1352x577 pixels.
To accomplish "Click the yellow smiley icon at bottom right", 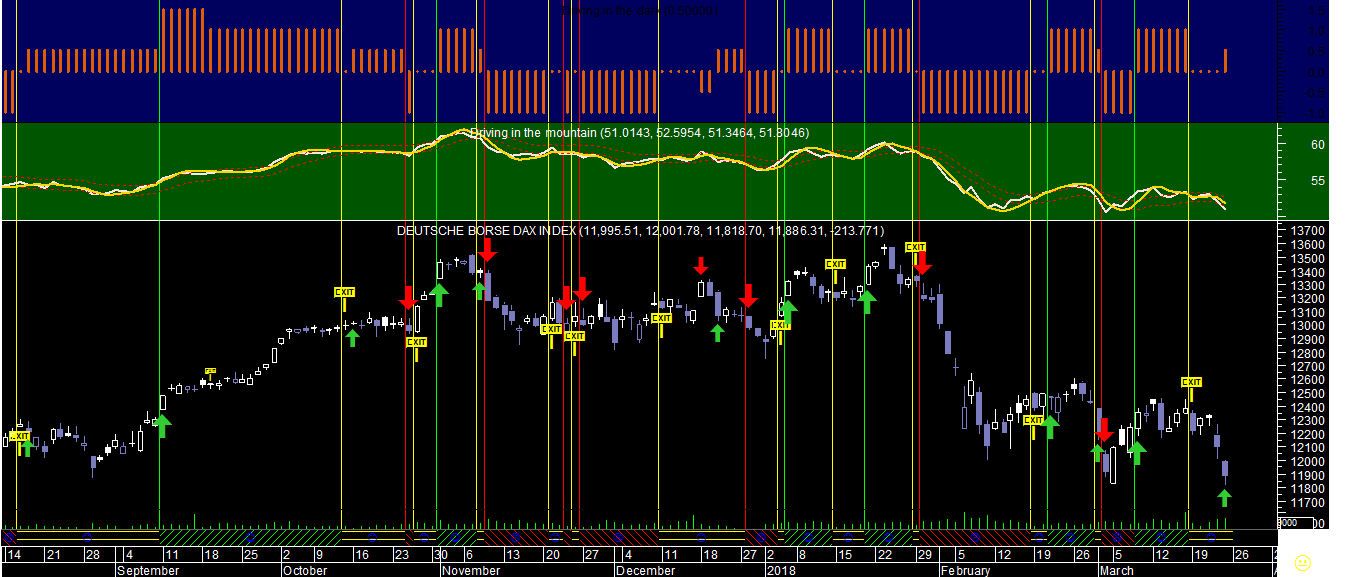I will pos(1302,563).
